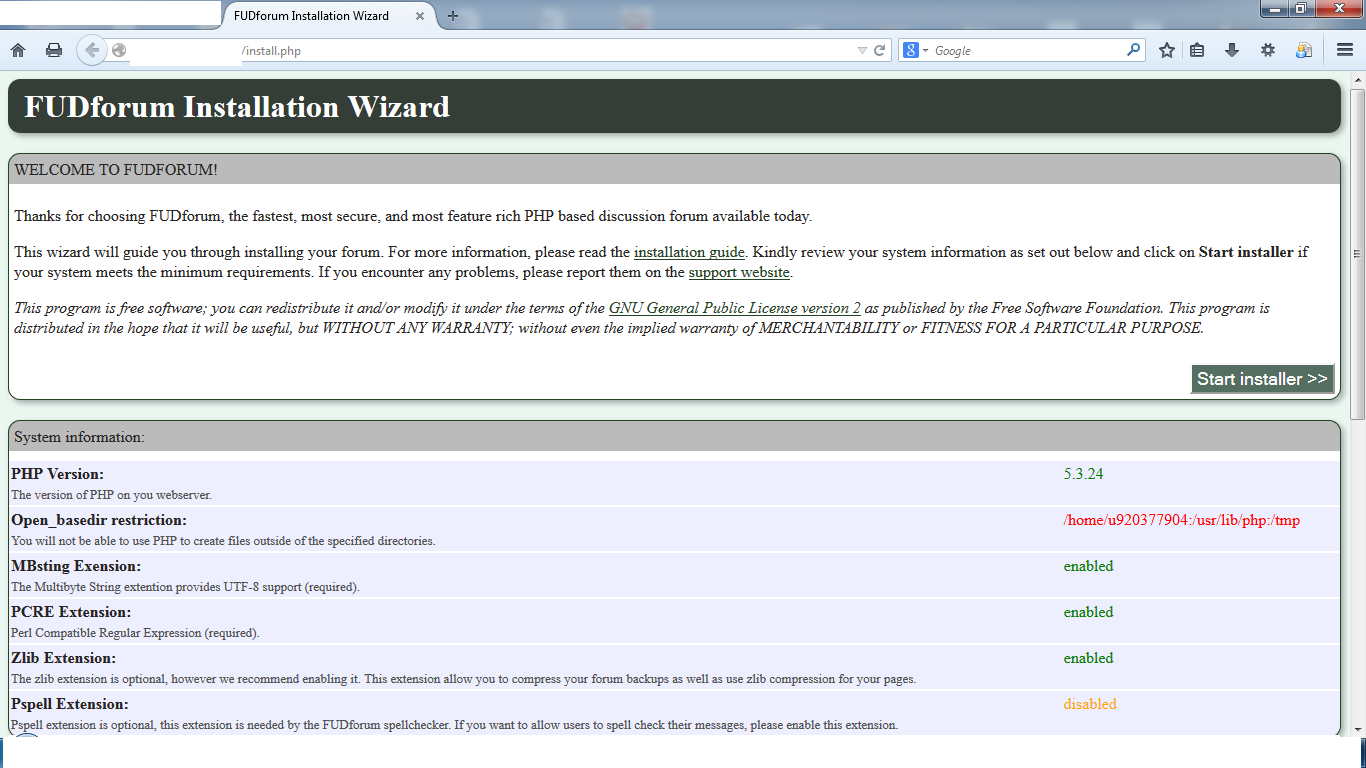1366x768 pixels.
Task: Click the PHP Version: label
Action: pyautogui.click(x=57, y=474)
